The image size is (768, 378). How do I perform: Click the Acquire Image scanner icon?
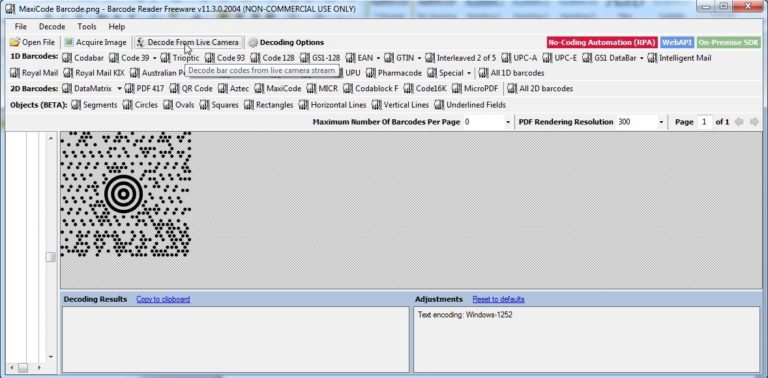(69, 43)
